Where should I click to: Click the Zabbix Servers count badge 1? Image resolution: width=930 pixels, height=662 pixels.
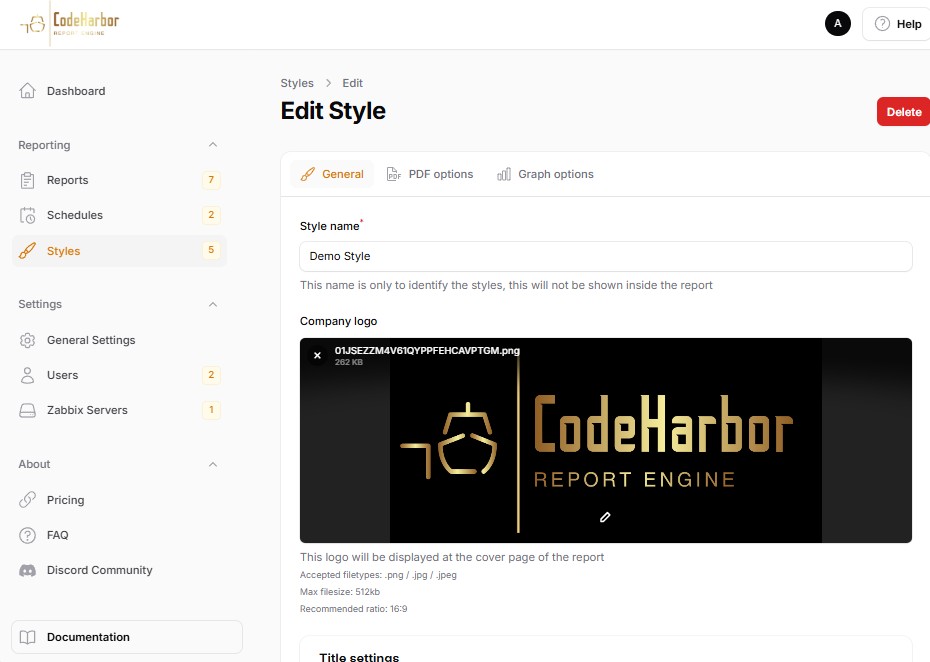(x=211, y=409)
